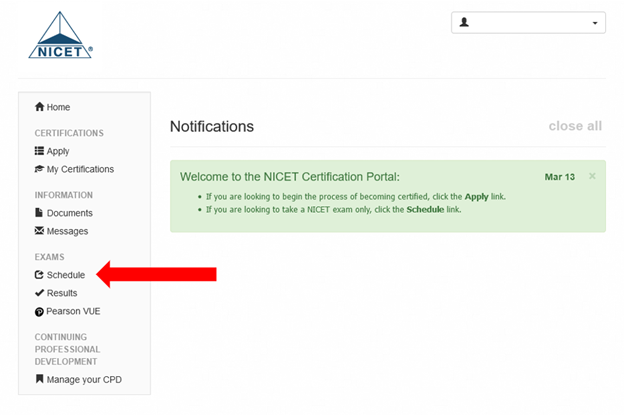Click the envelope icon beside Messages
Image resolution: width=624 pixels, height=417 pixels.
pyautogui.click(x=39, y=231)
